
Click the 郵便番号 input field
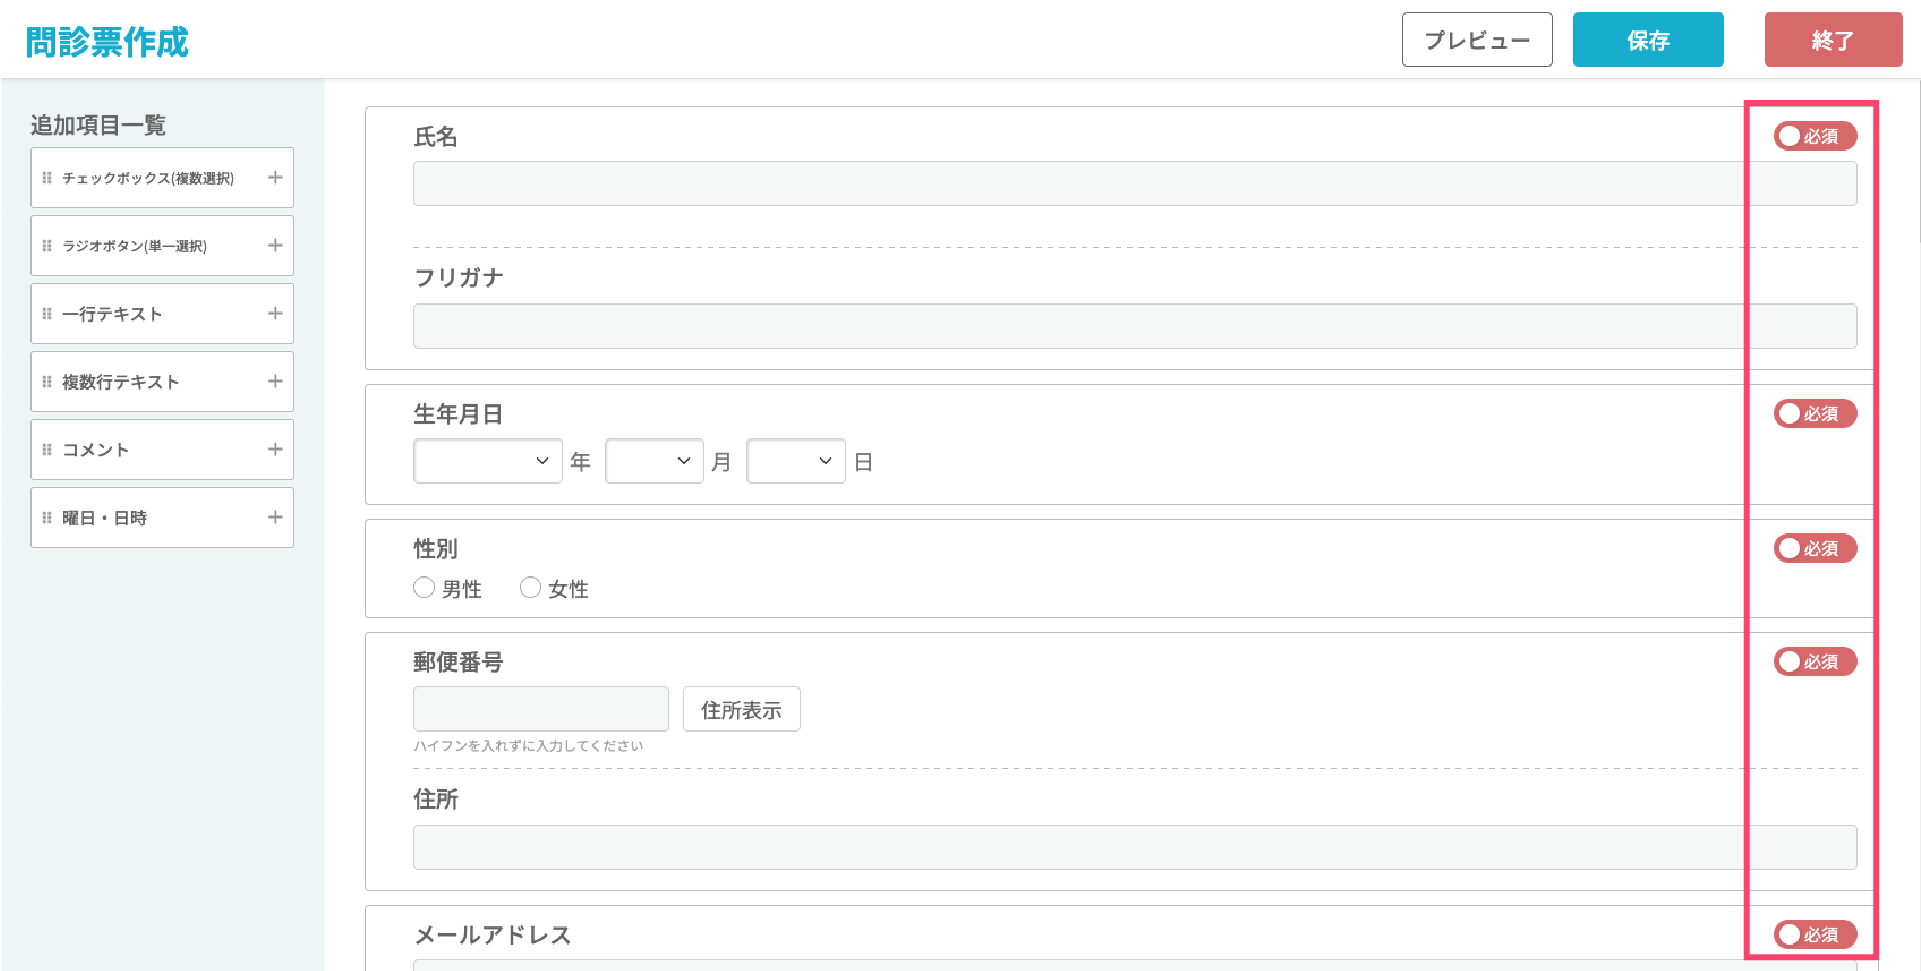[x=540, y=710]
